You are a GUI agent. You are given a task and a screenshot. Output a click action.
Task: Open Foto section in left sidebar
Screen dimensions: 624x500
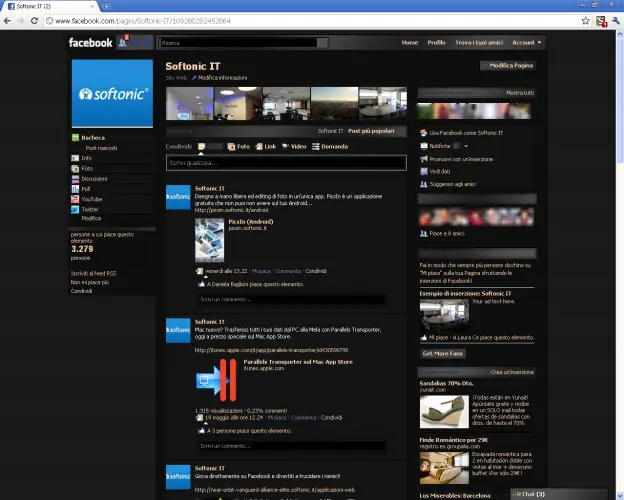click(87, 168)
